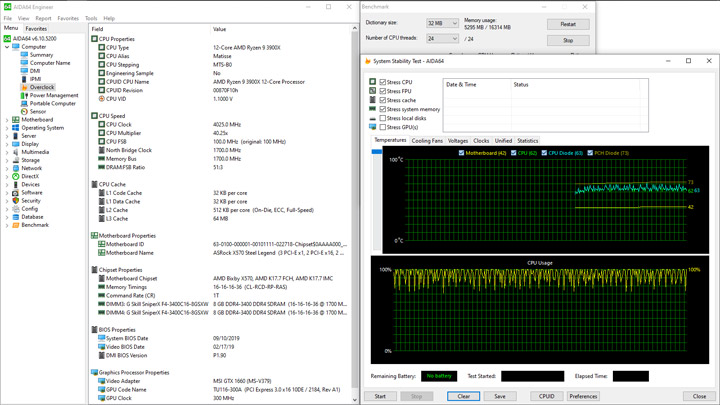Open the Power Management tree item
This screenshot has height=405, width=720.
pyautogui.click(x=53, y=95)
